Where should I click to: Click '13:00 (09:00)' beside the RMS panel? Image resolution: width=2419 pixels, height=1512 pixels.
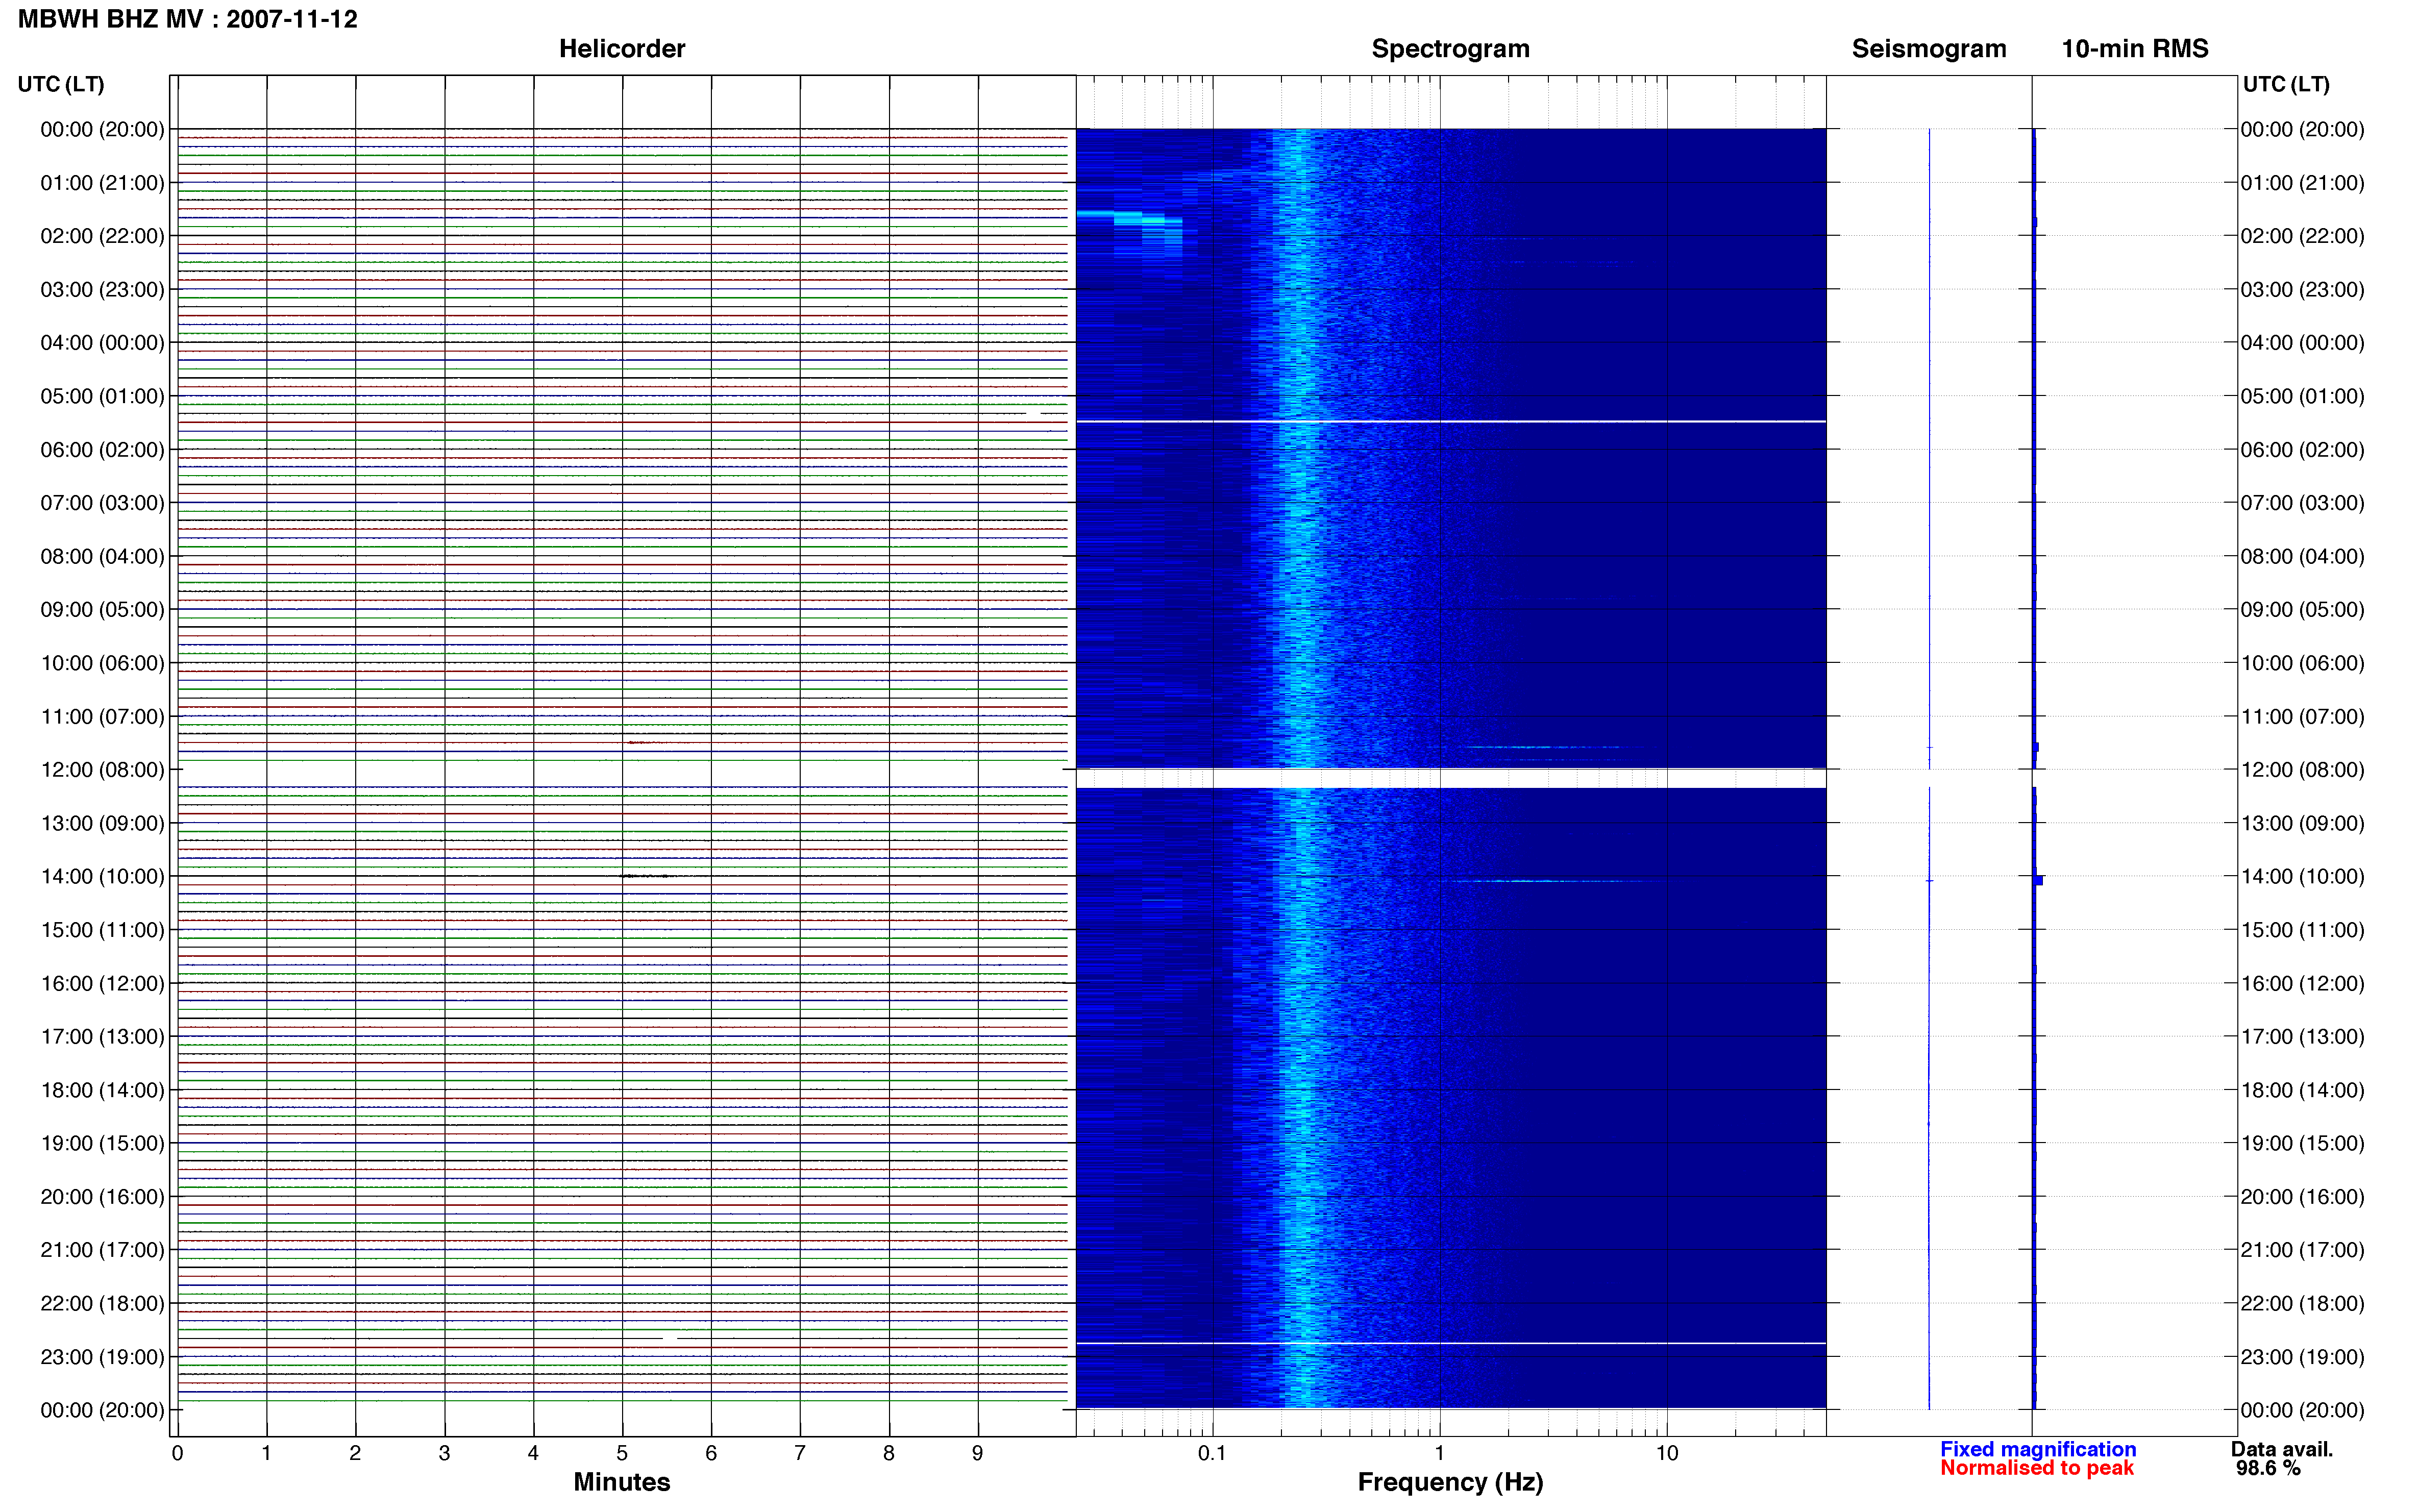point(2302,824)
